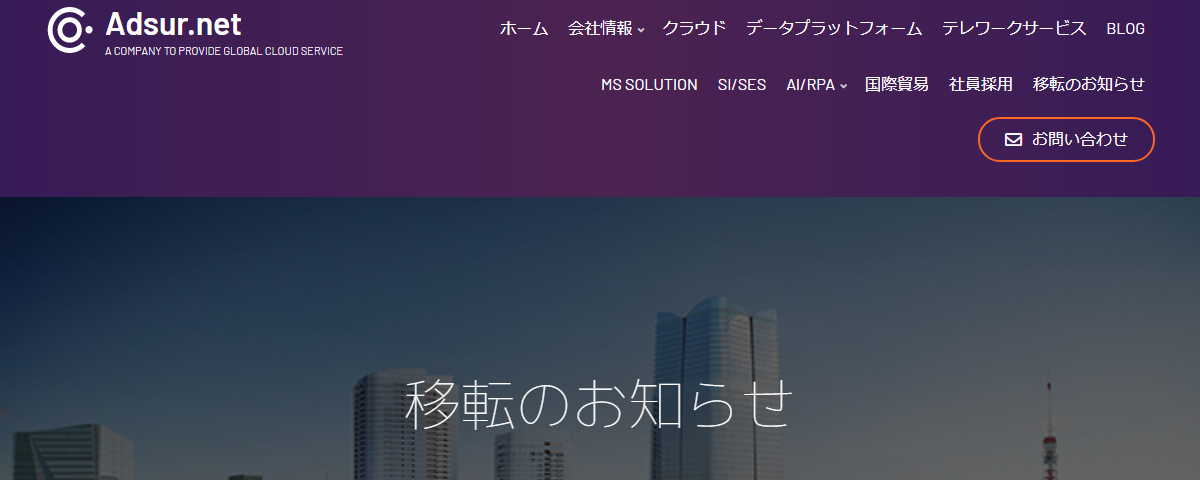Go to the クラウド page
This screenshot has width=1200, height=480.
click(x=694, y=28)
